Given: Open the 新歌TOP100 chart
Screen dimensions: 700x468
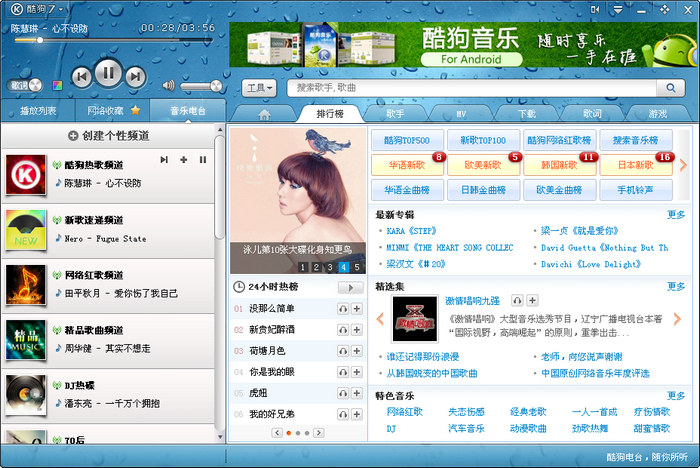Looking at the screenshot, I should tap(483, 140).
